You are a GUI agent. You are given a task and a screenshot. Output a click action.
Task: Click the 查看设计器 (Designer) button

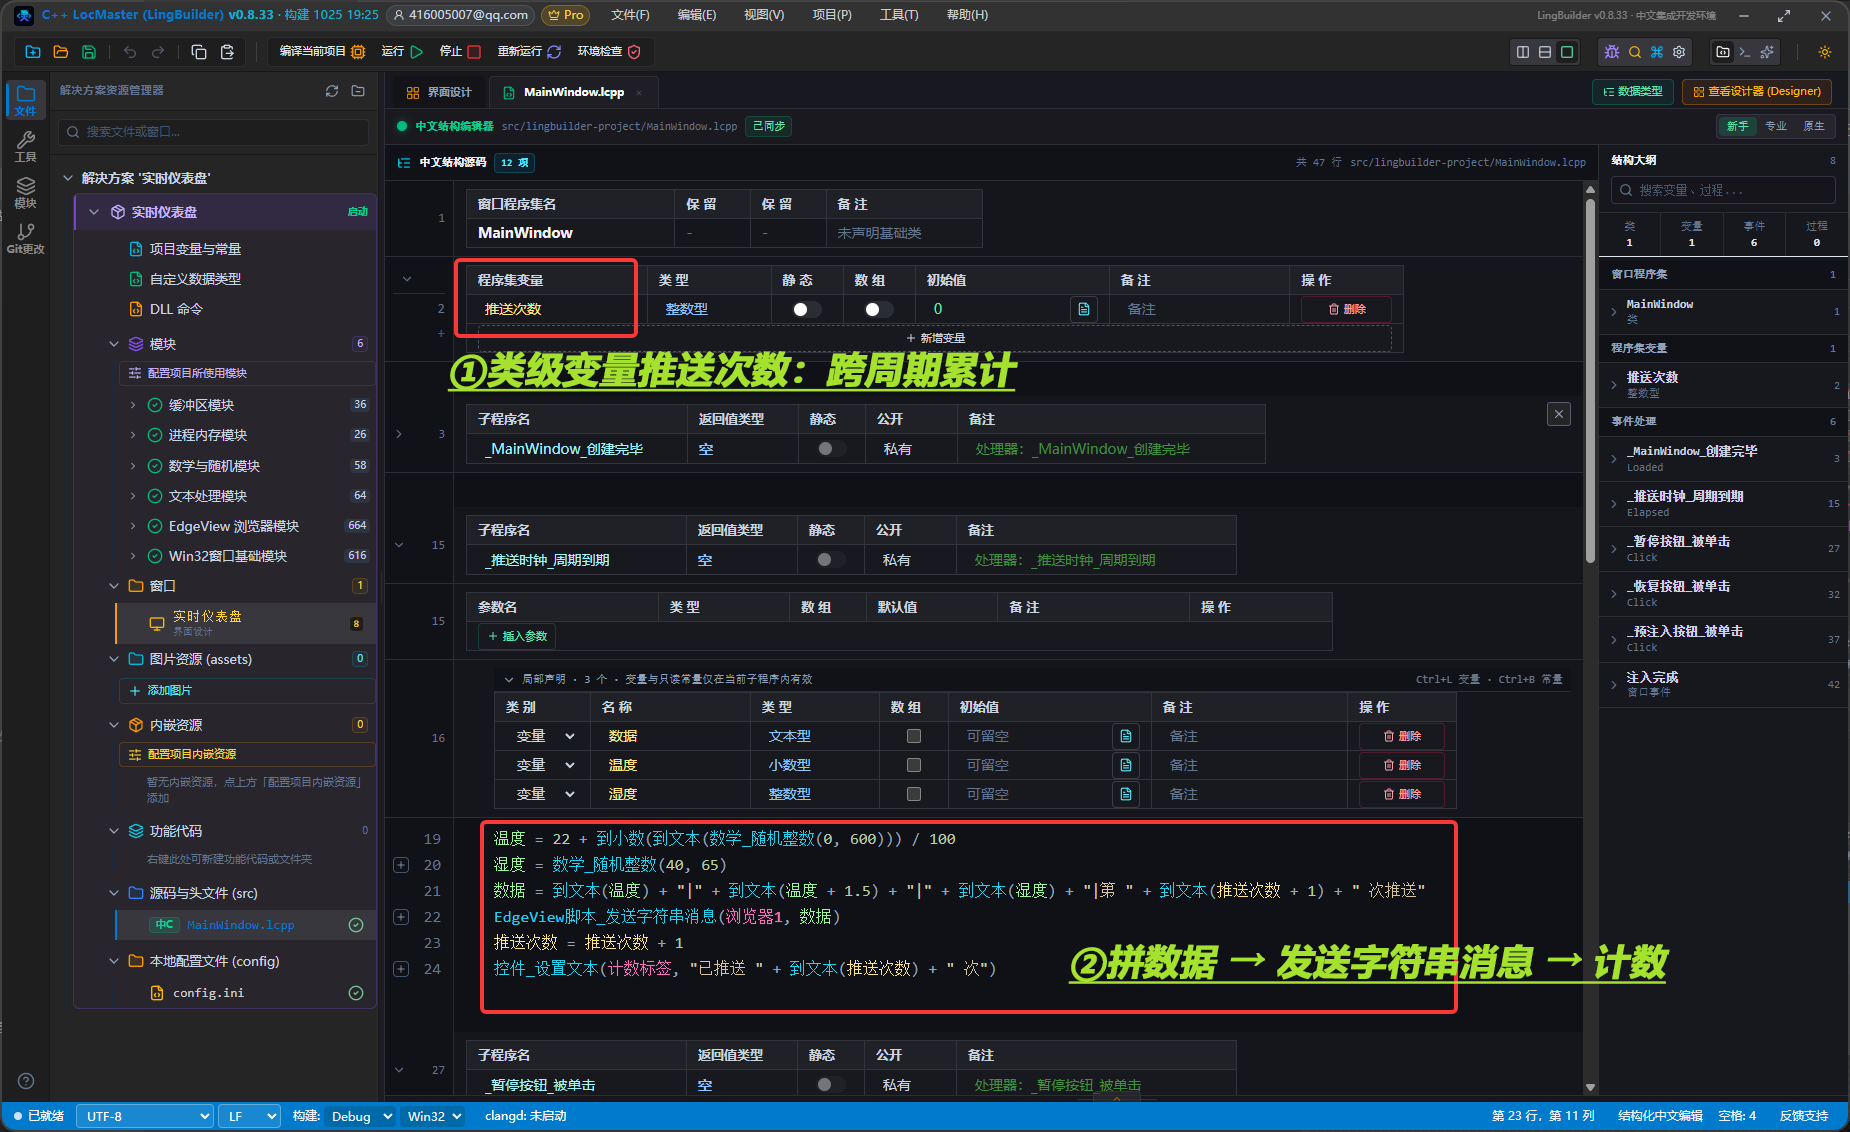(x=1757, y=92)
